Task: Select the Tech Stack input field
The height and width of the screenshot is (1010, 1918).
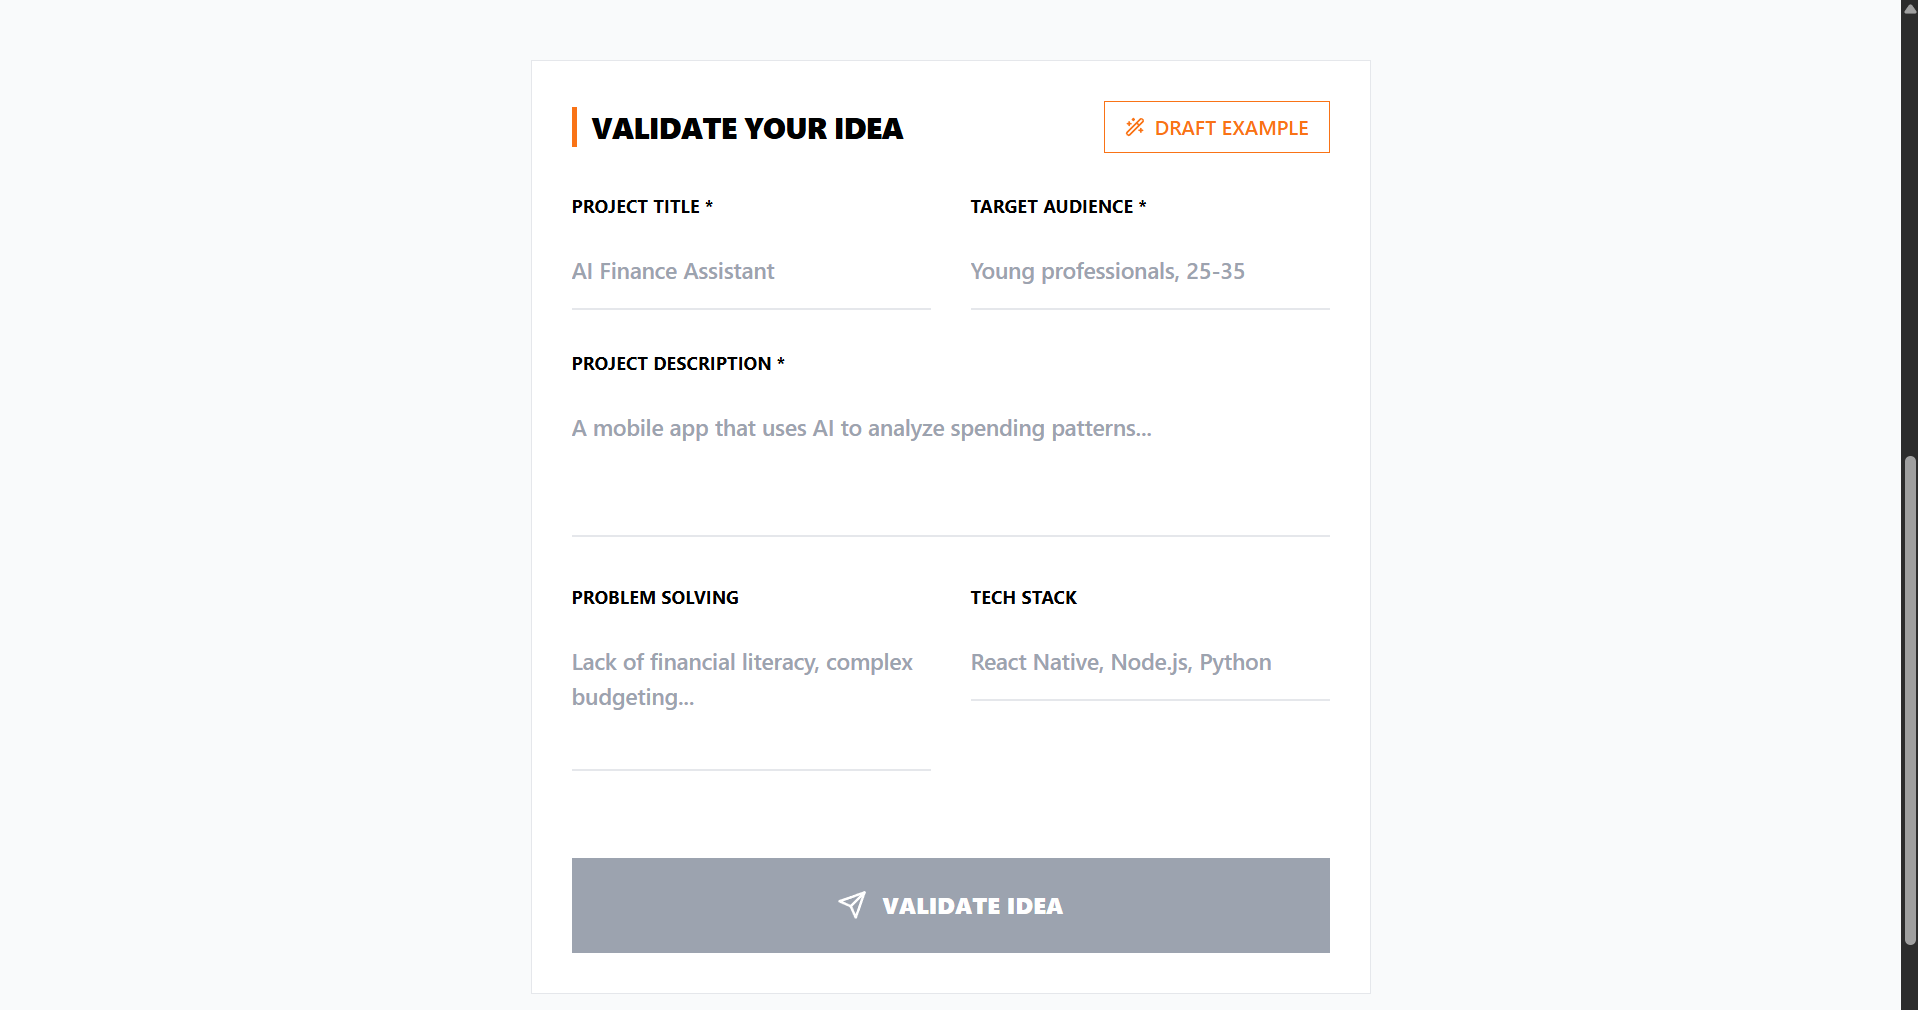Action: pos(1149,663)
